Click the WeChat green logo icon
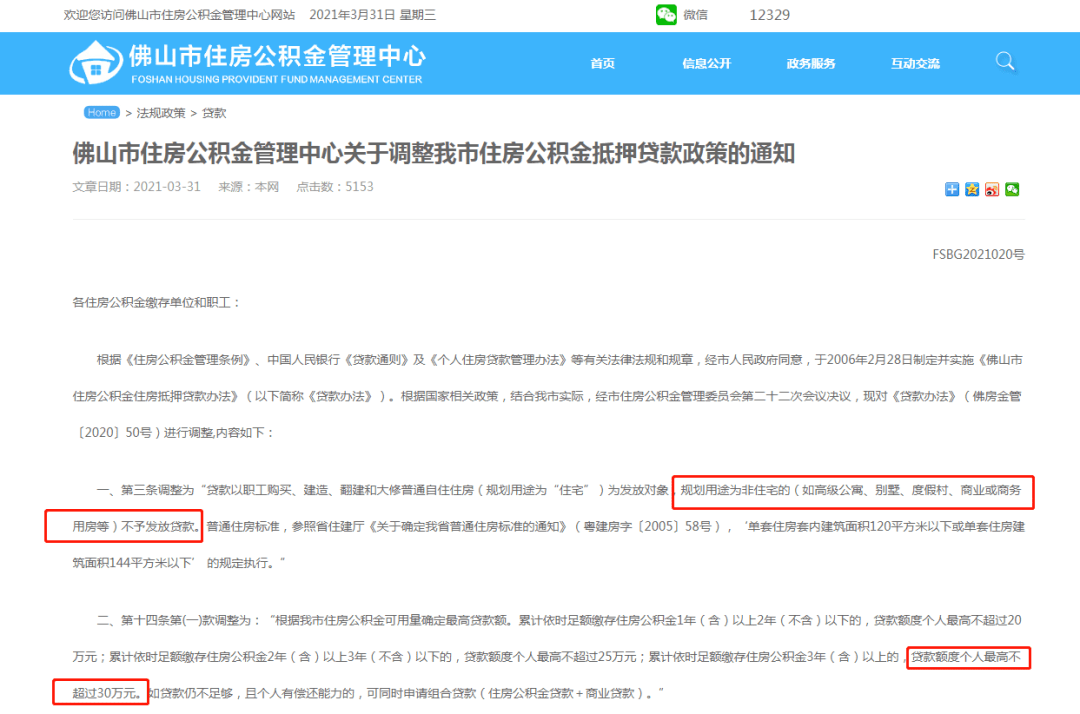The image size is (1080, 714). click(x=666, y=14)
